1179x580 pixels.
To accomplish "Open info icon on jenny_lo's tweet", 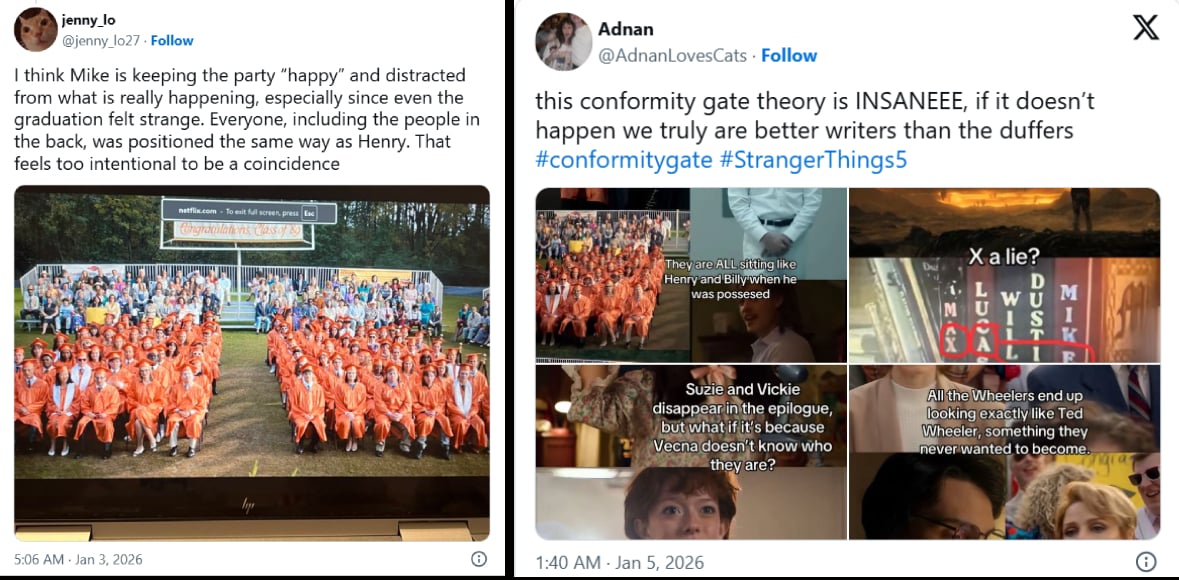I will (x=478, y=559).
